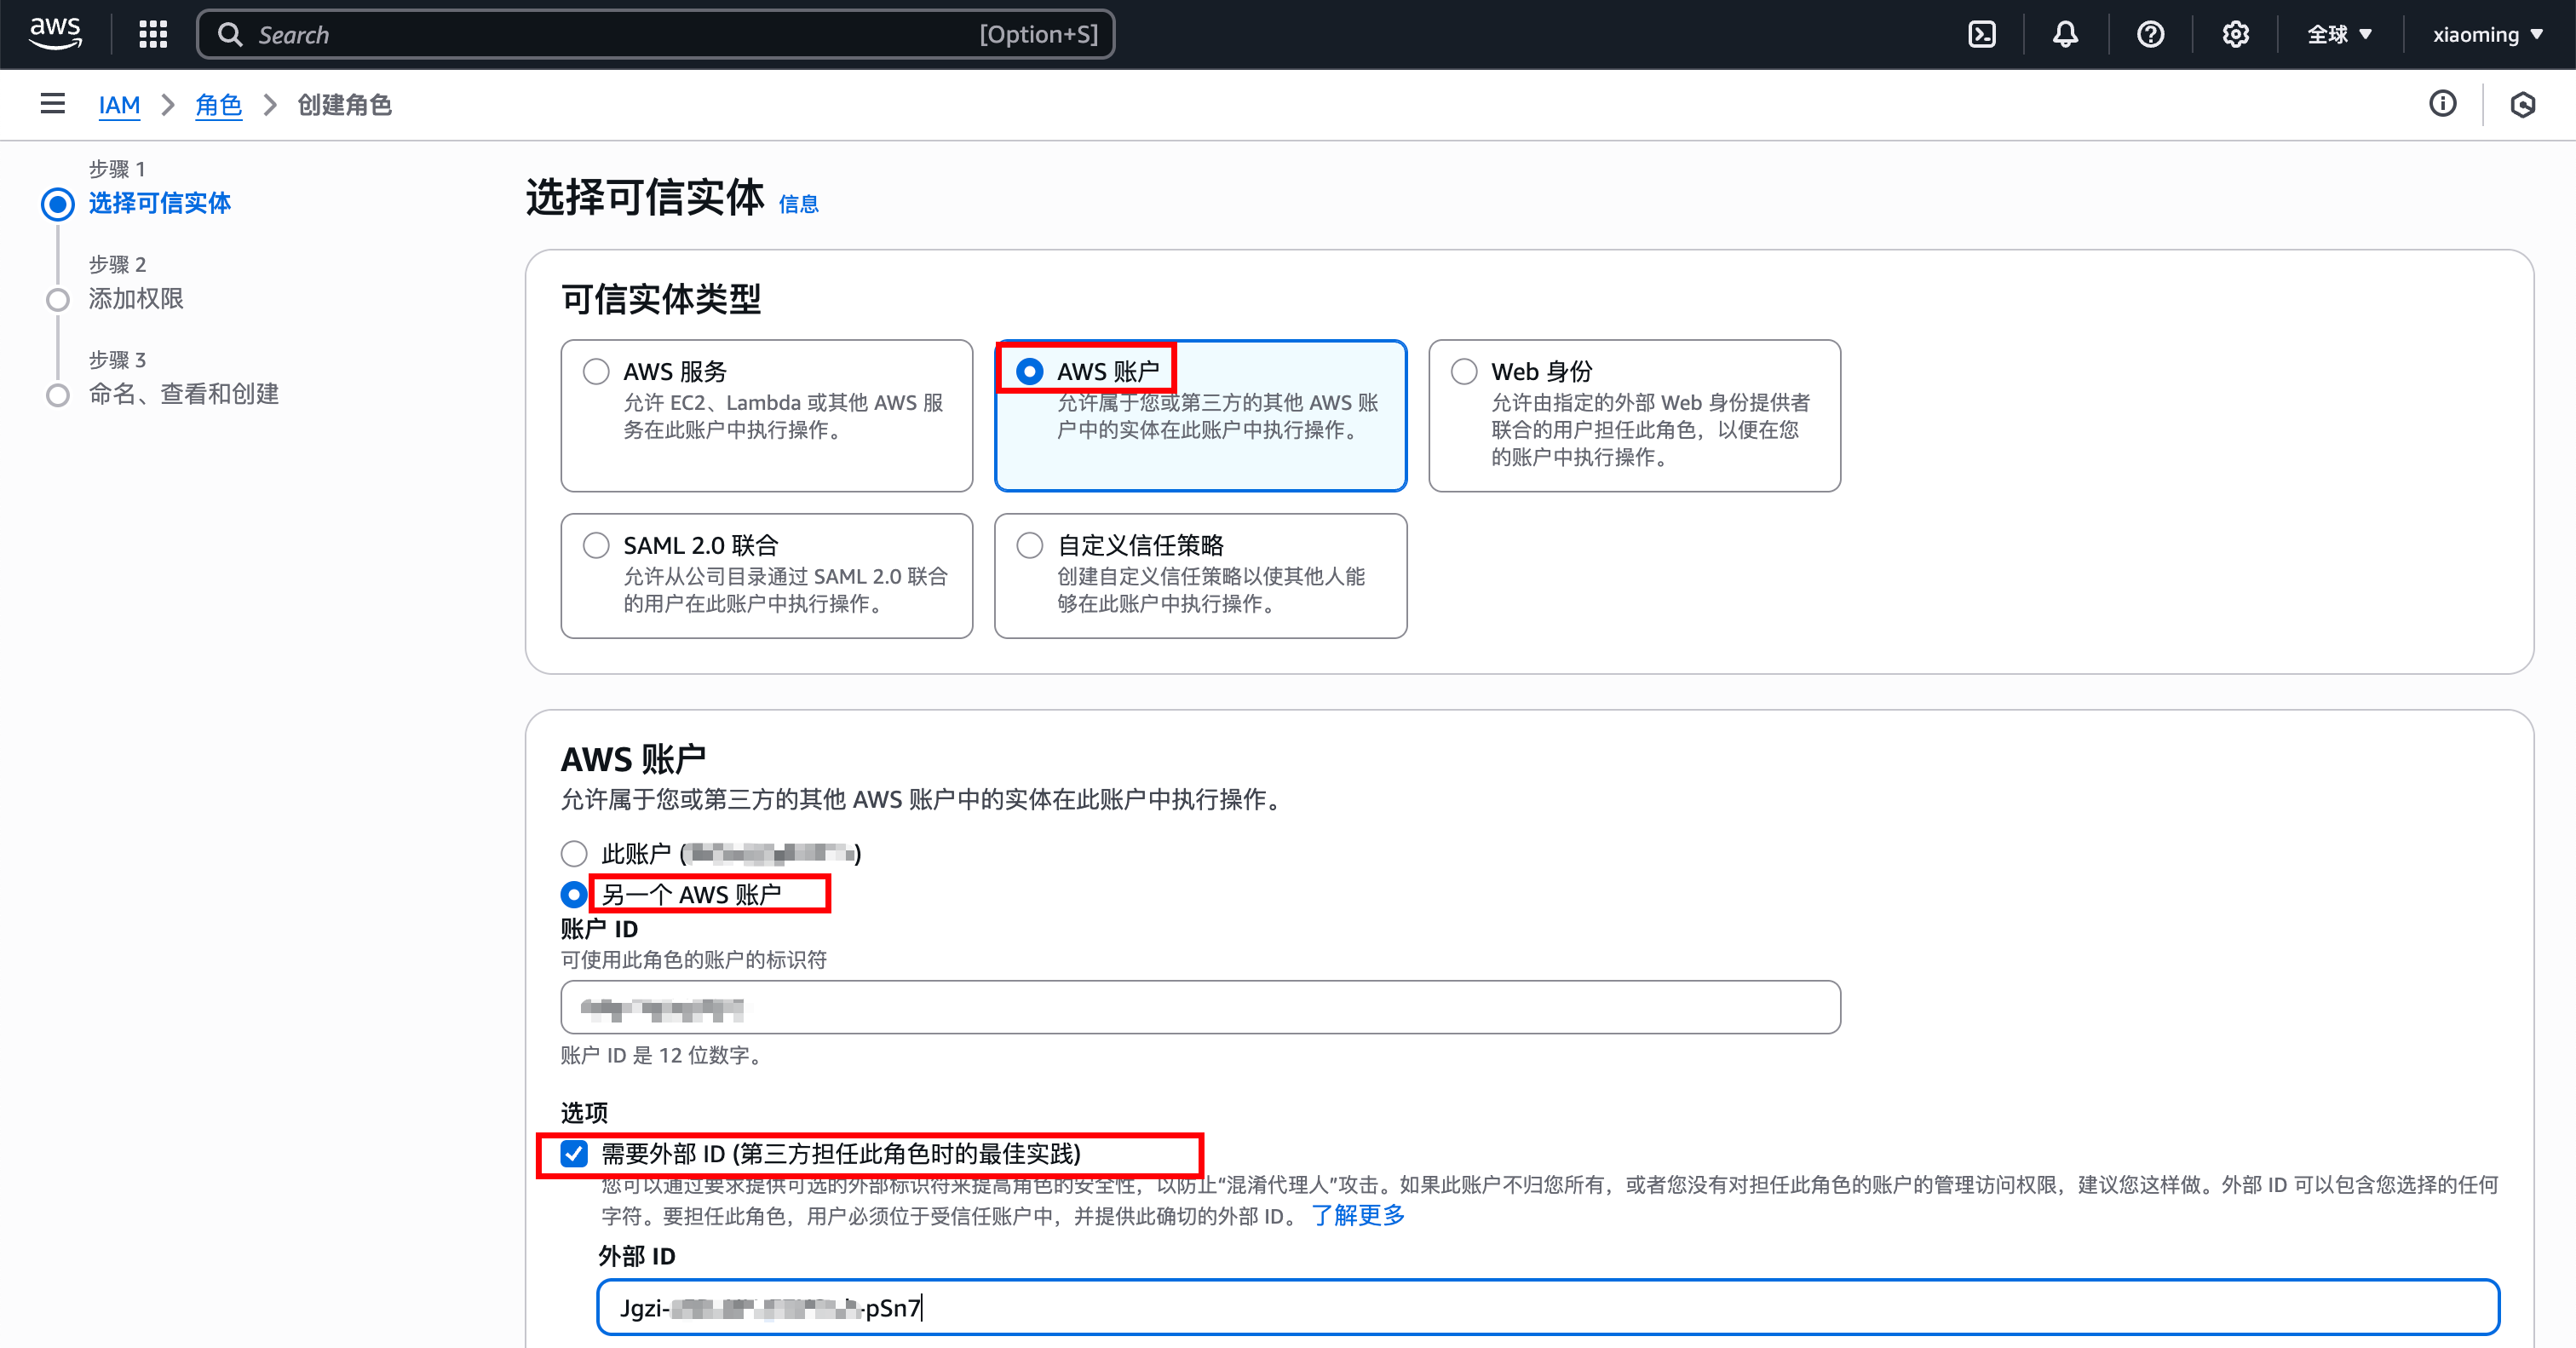Open the hexagon tools panel icon

[2522, 104]
